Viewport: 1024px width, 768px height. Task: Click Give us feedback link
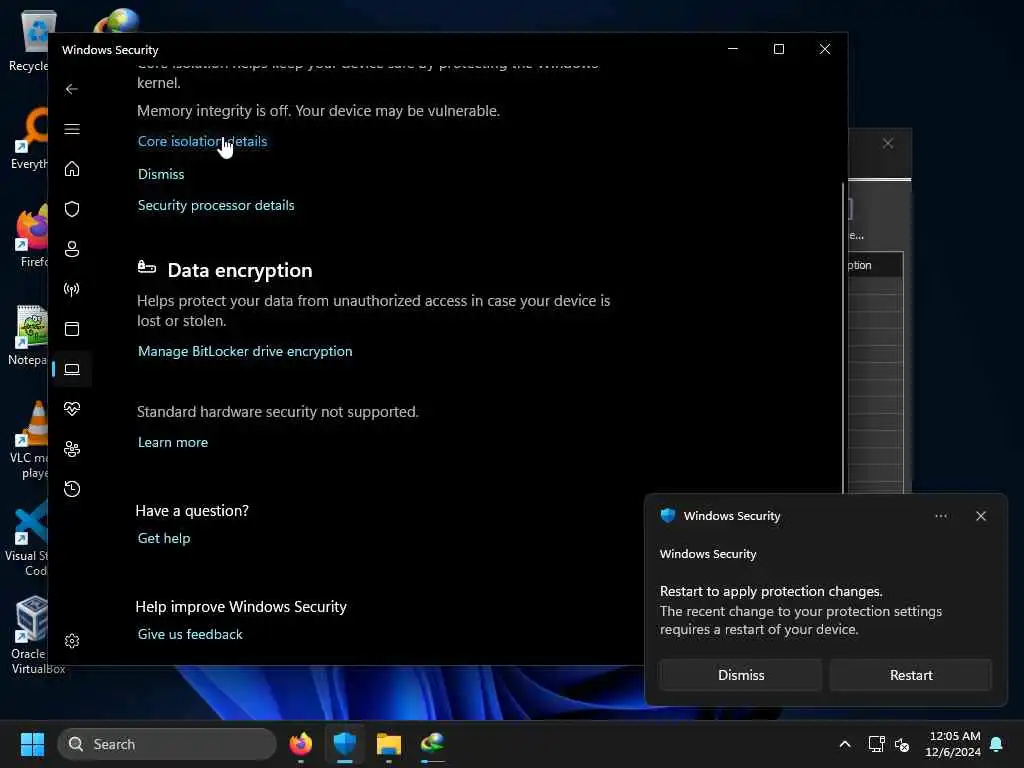pyautogui.click(x=190, y=634)
